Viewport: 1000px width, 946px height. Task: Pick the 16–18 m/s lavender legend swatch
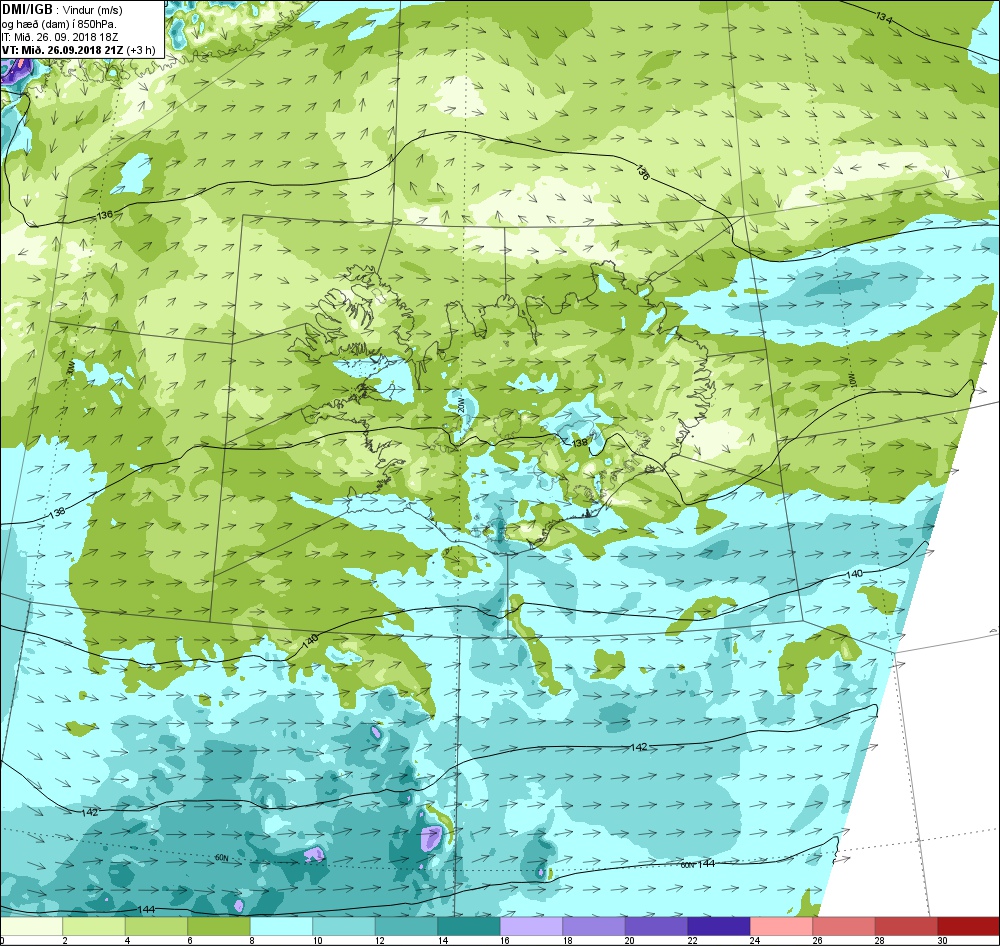pos(532,926)
